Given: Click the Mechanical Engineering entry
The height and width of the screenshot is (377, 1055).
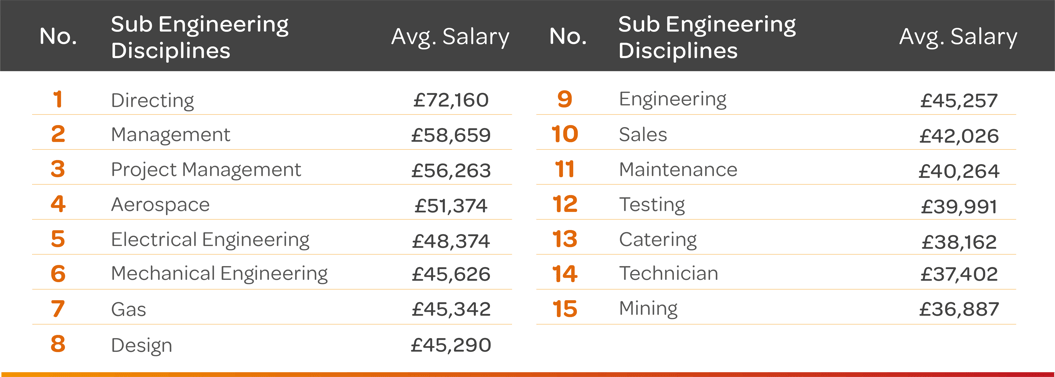Looking at the screenshot, I should pyautogui.click(x=219, y=274).
